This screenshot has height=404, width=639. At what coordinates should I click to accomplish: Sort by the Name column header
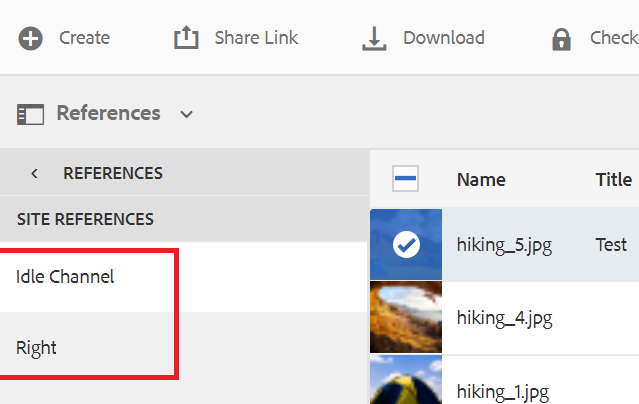click(481, 180)
